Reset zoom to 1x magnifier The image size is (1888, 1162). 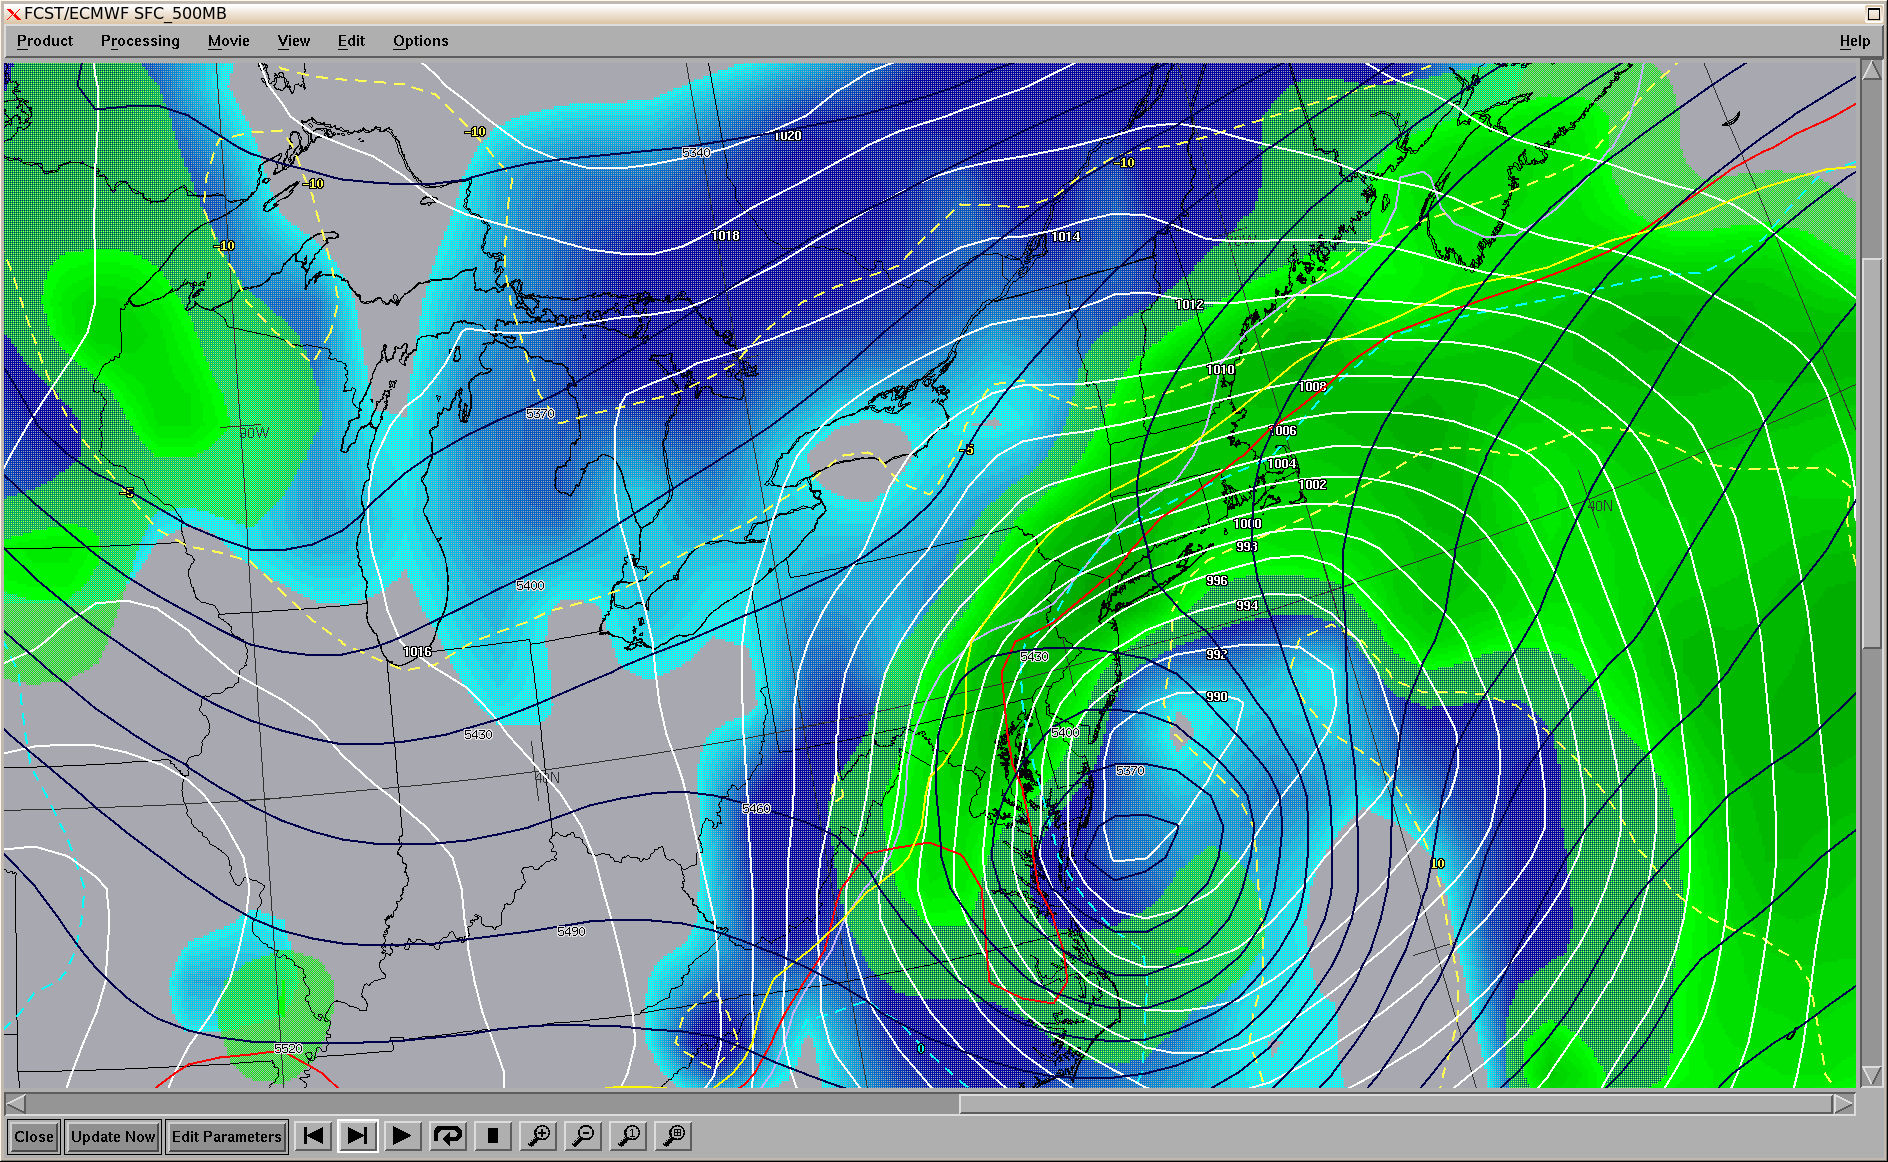coord(630,1136)
